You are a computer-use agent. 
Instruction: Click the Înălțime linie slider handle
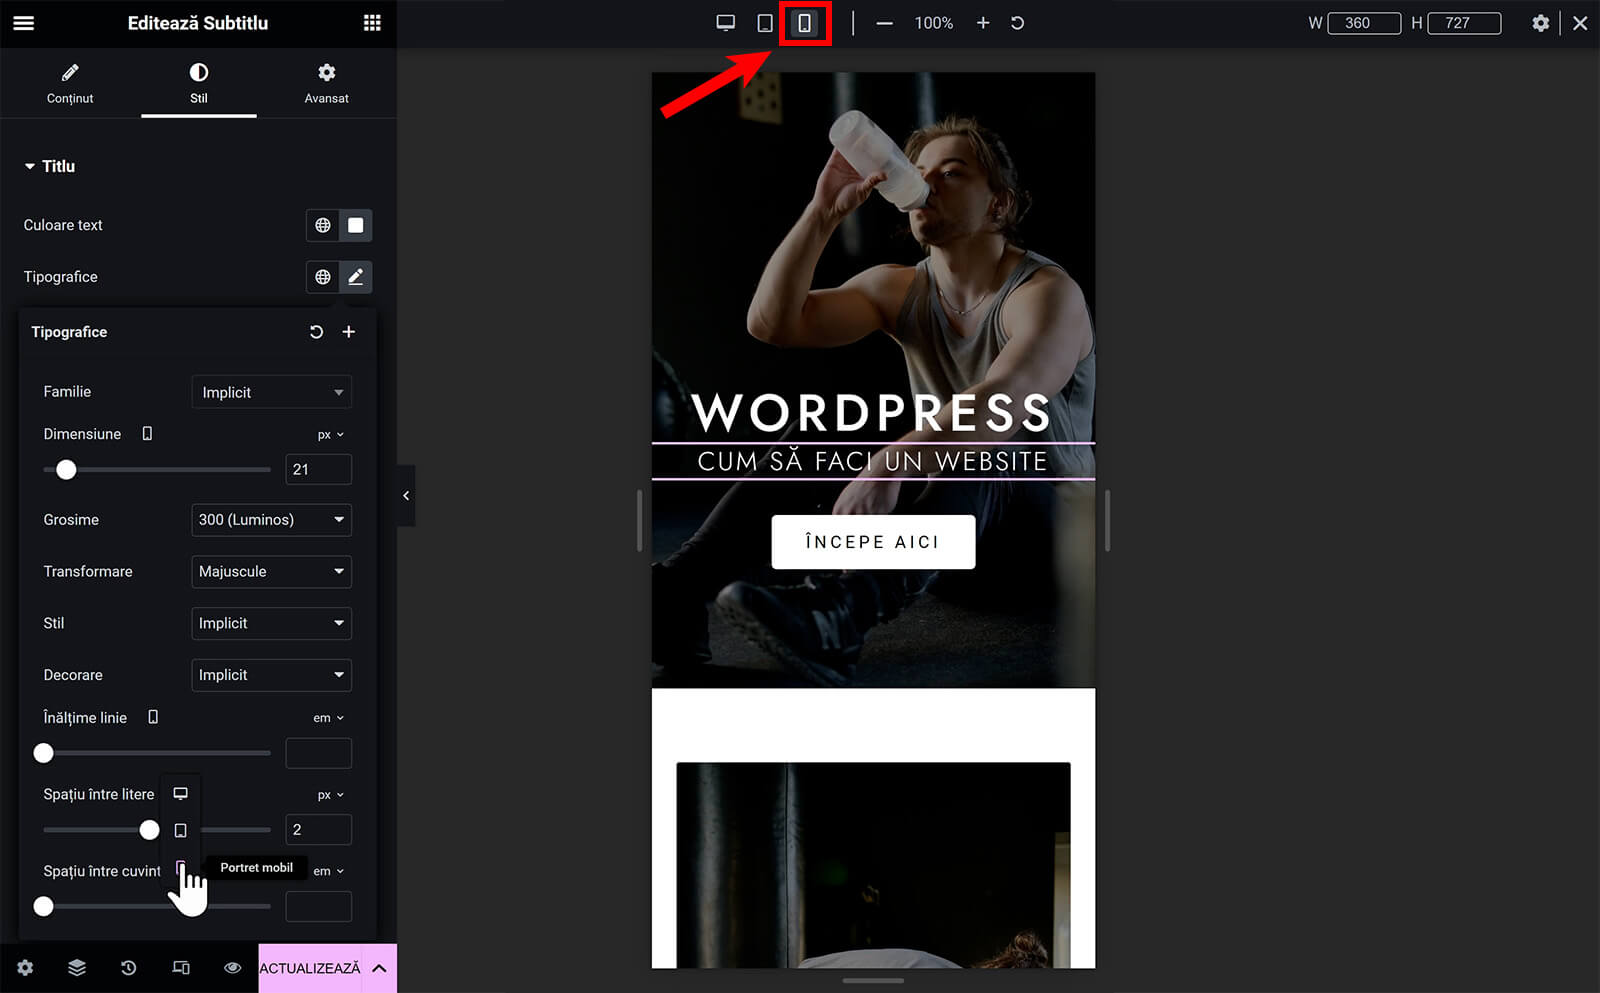point(43,753)
